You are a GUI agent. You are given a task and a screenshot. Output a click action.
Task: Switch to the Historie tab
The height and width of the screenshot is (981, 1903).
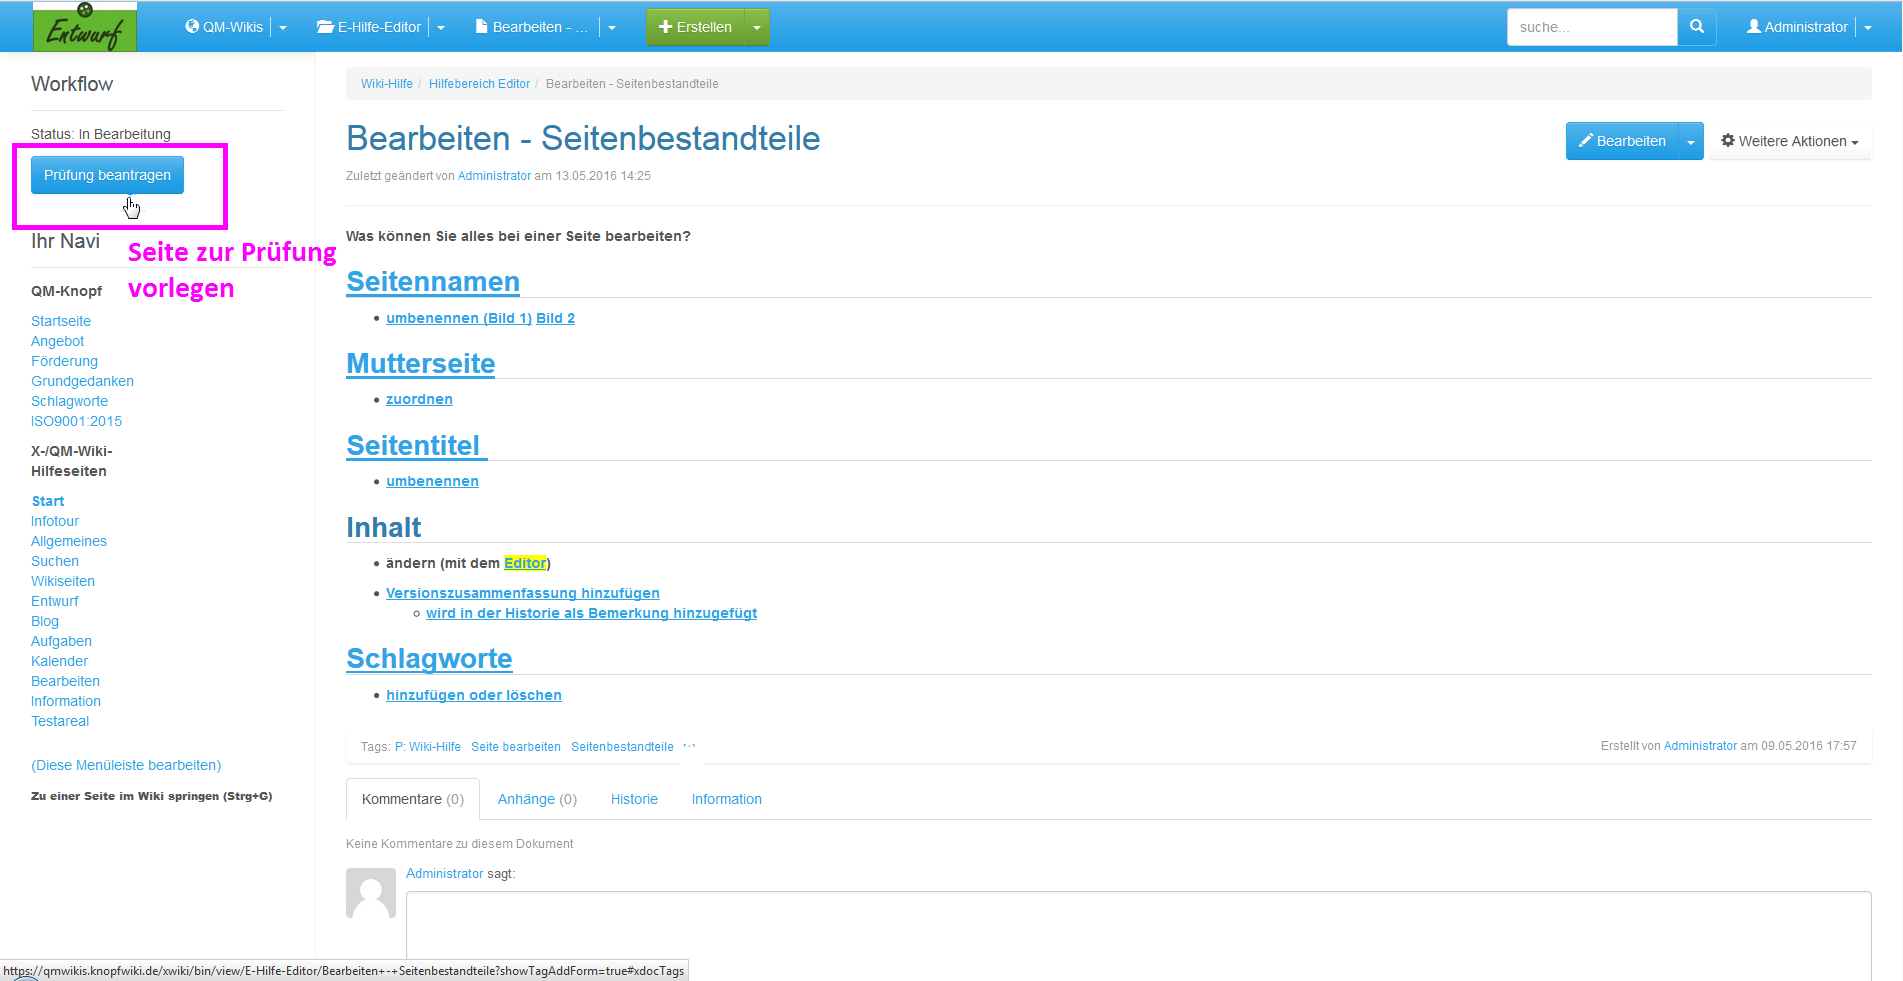(x=634, y=799)
